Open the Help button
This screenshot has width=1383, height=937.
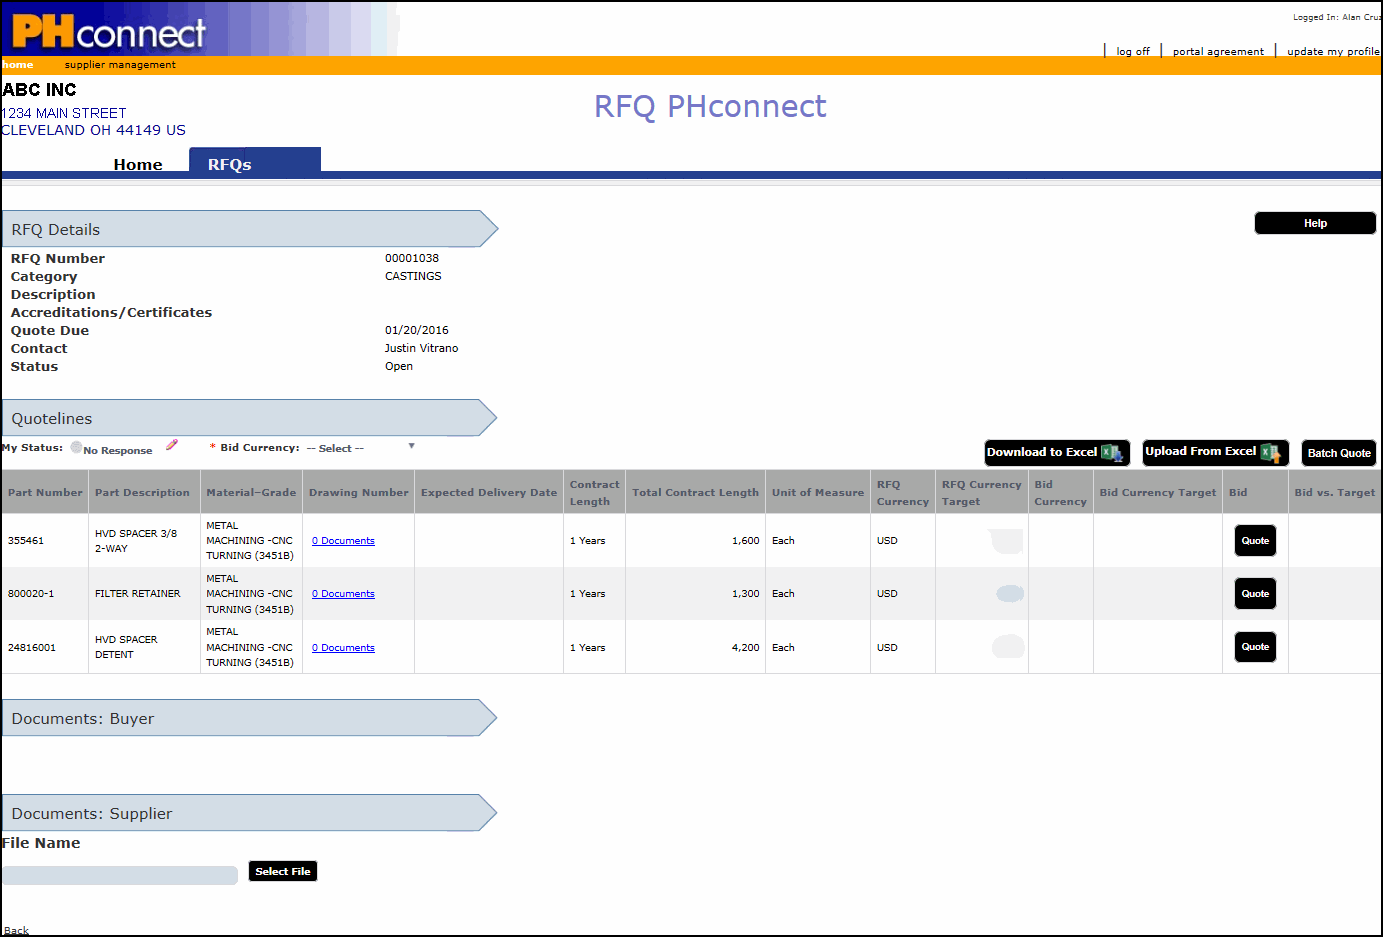pyautogui.click(x=1314, y=223)
